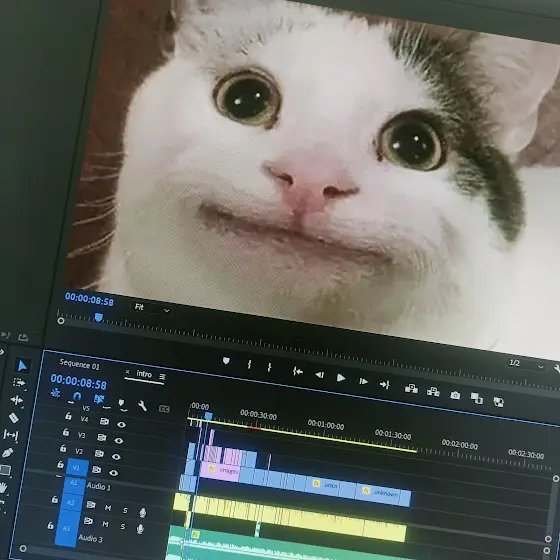Add marker in Program monitor
The width and height of the screenshot is (560, 560).
226,361
